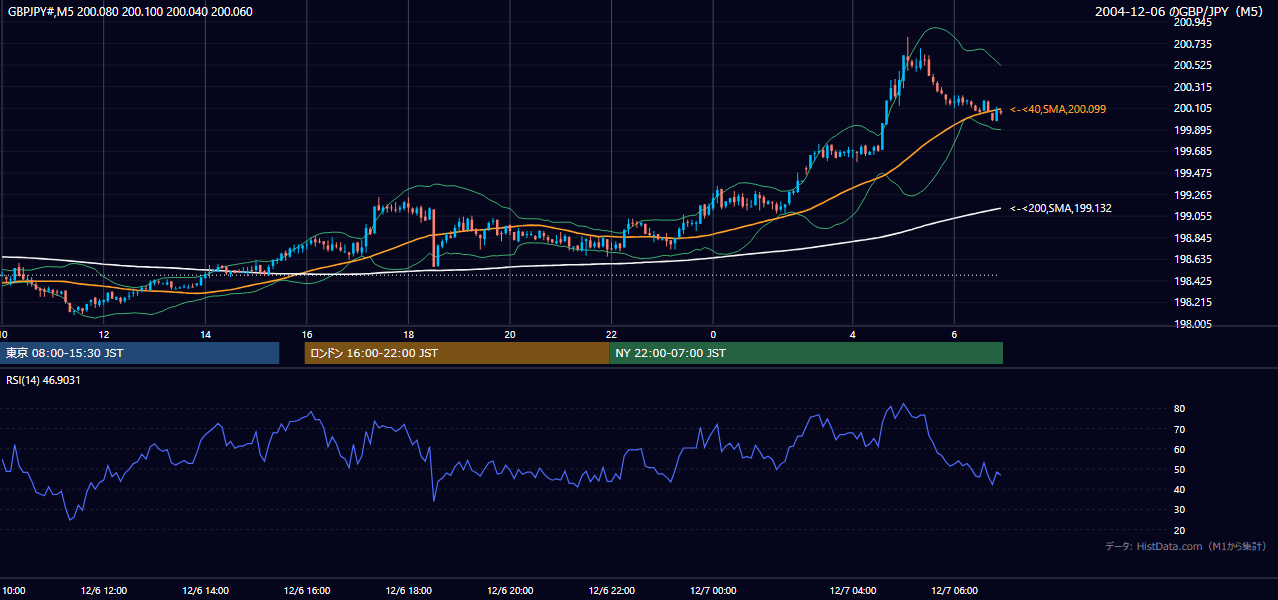The height and width of the screenshot is (600, 1278).
Task: Click price axis value 200.105
Action: tap(1191, 108)
